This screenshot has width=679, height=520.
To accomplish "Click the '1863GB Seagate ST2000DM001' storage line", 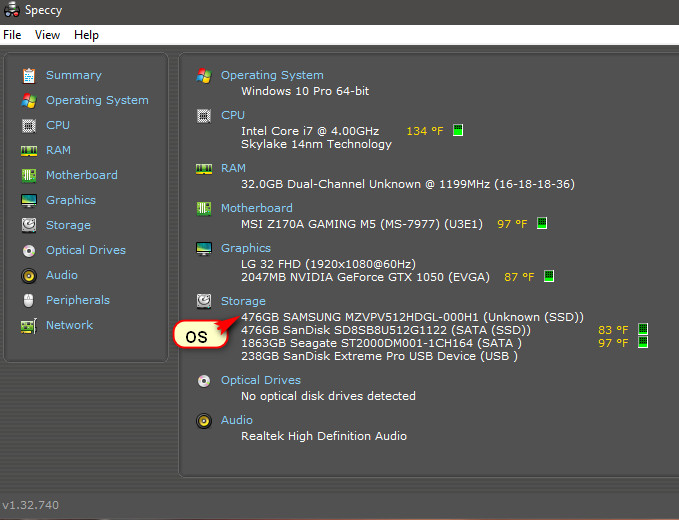I will pyautogui.click(x=381, y=343).
